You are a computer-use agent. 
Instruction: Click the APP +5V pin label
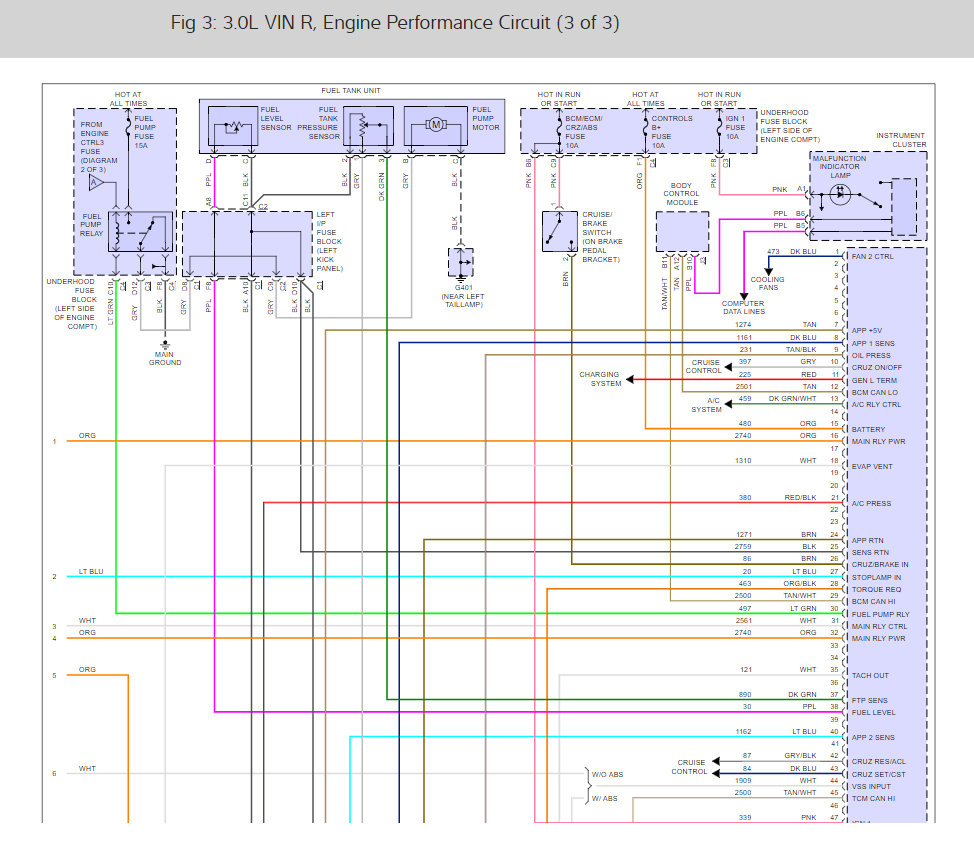(867, 330)
